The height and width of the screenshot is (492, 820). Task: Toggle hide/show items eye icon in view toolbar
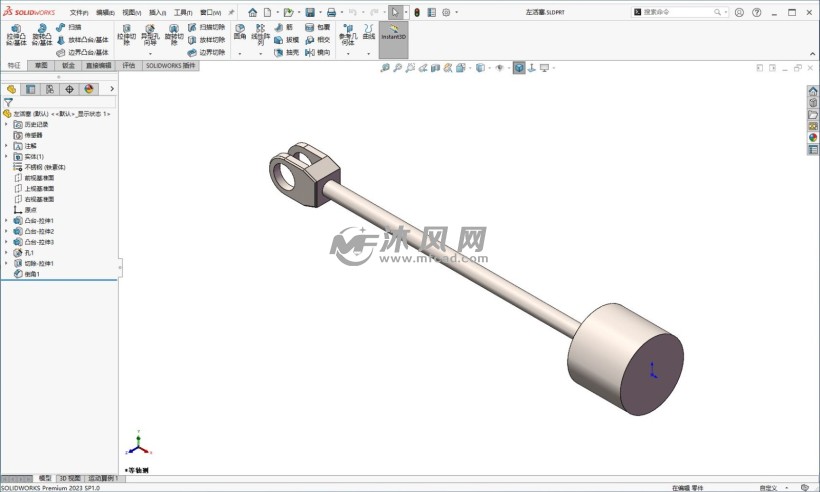499,68
